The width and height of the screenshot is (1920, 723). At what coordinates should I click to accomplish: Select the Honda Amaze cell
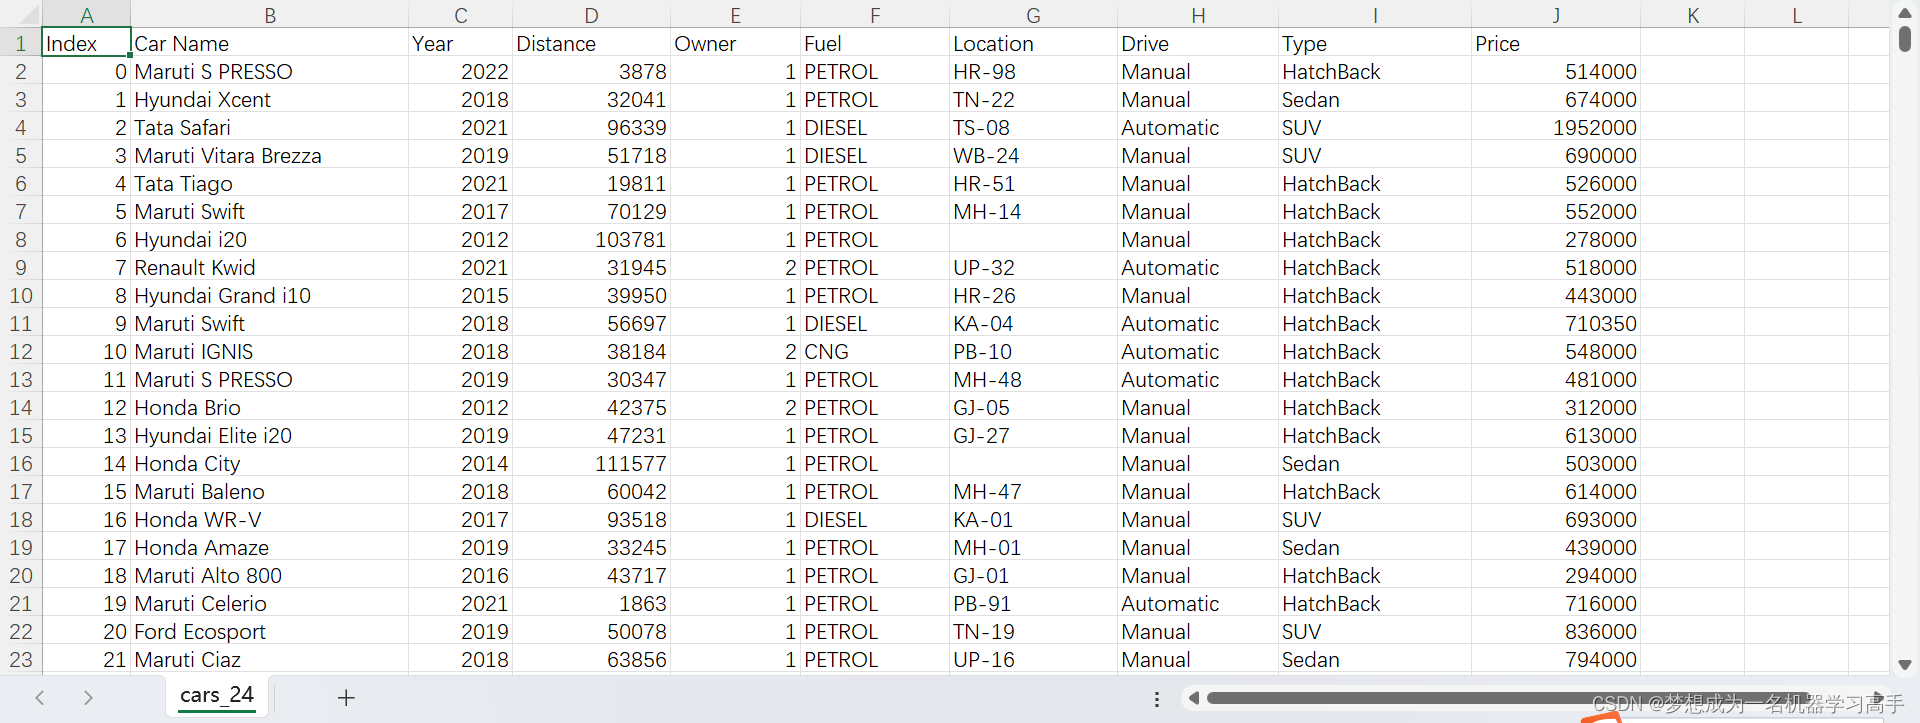pyautogui.click(x=270, y=548)
